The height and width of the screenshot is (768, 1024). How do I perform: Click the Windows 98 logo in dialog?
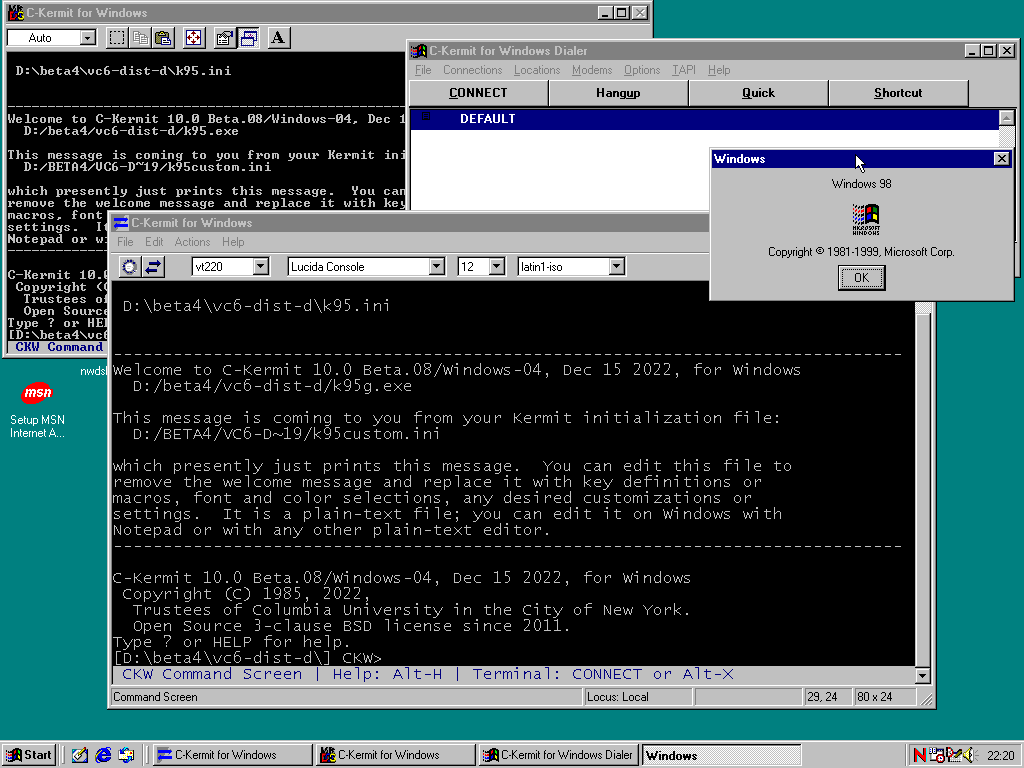[865, 219]
